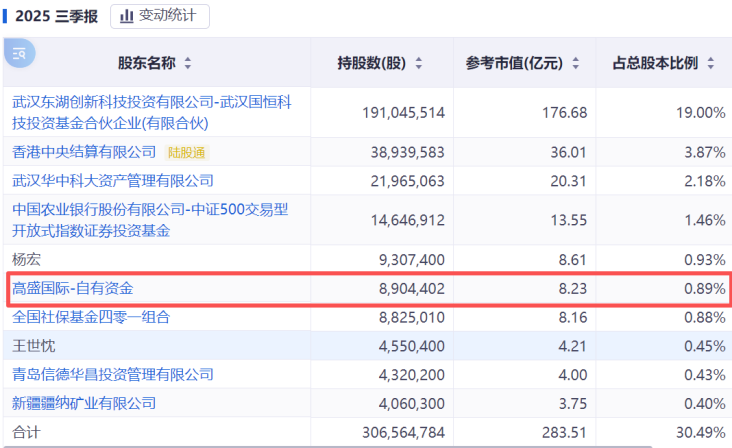Click market value 3.75

tap(572, 403)
